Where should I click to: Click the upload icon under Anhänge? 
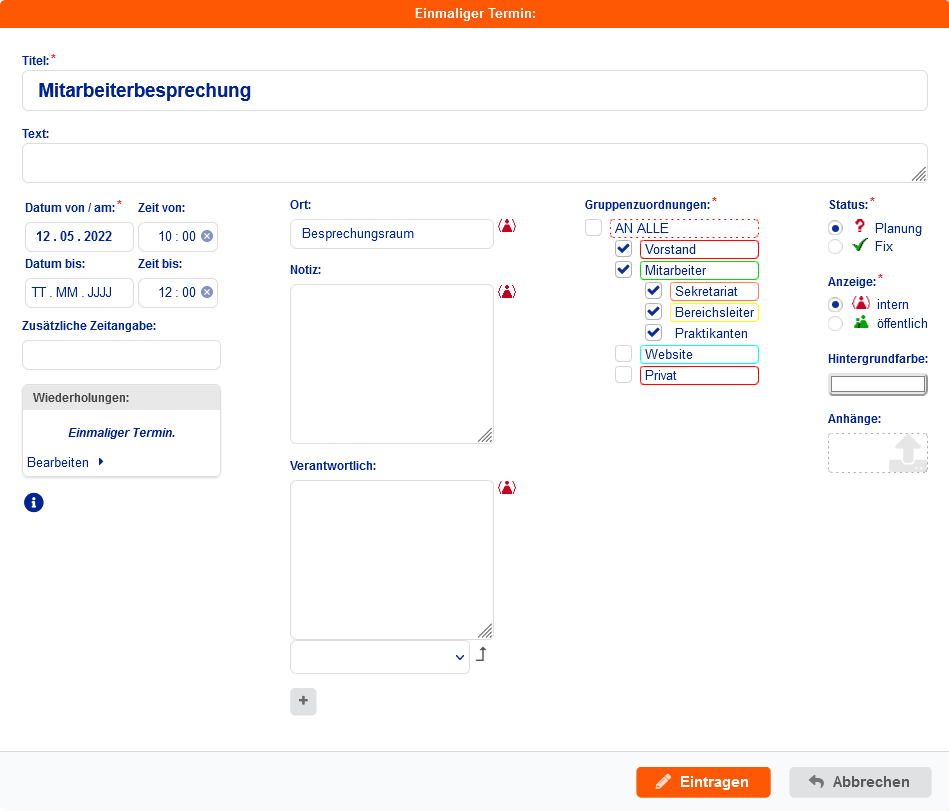tap(907, 453)
